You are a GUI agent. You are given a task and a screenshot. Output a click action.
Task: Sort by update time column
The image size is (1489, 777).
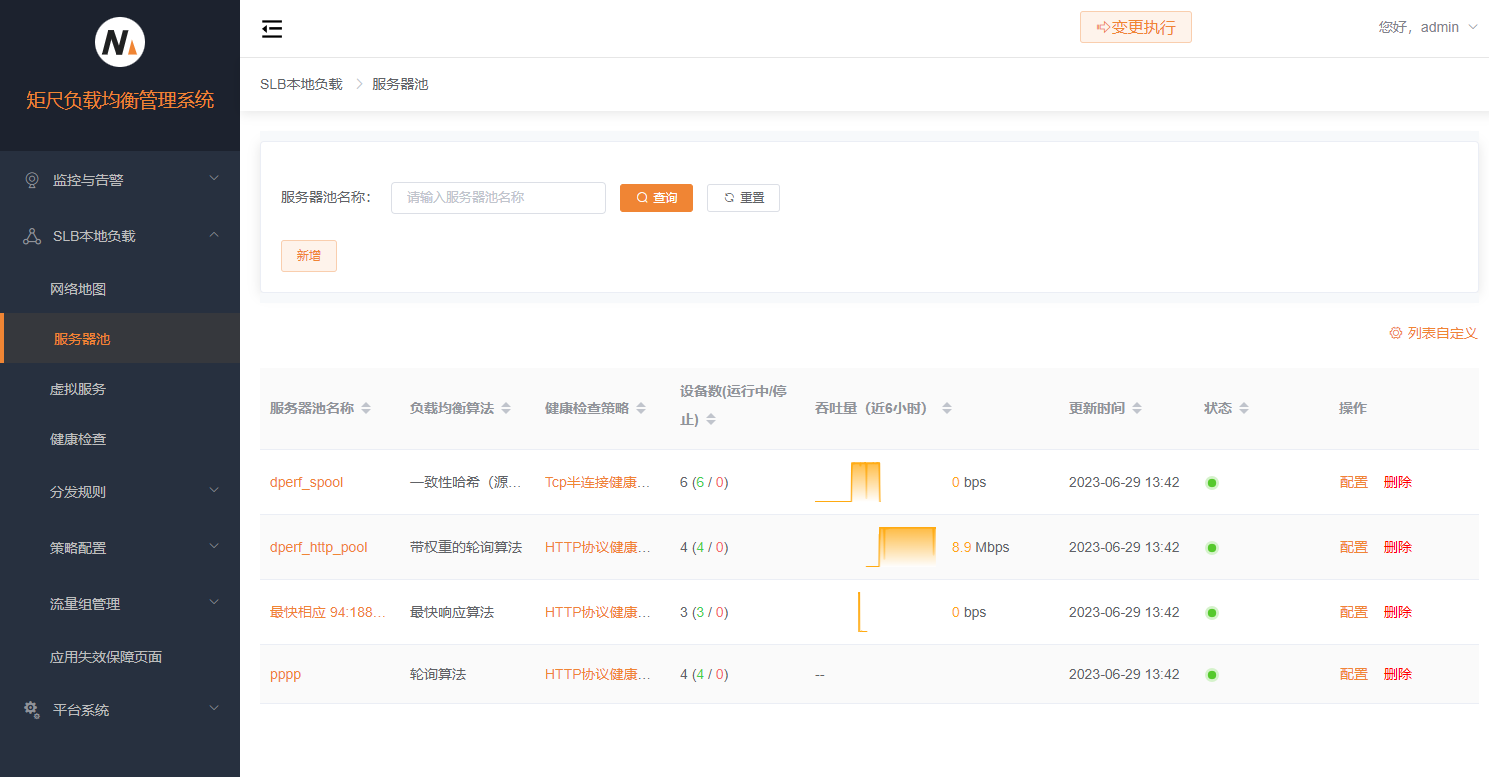(x=1137, y=409)
